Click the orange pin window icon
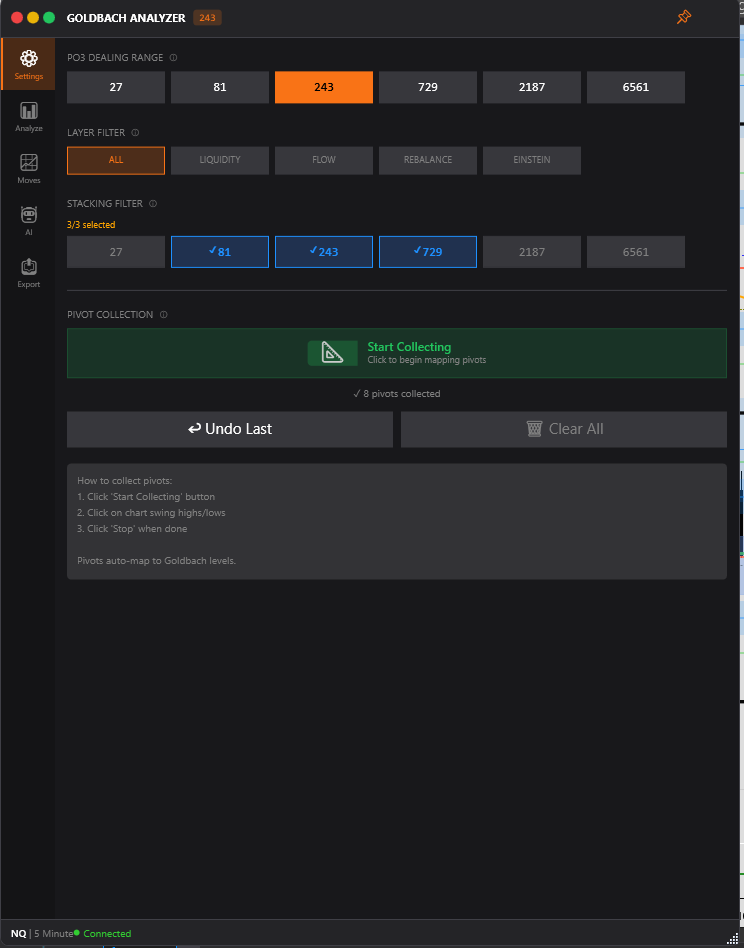 click(x=684, y=17)
